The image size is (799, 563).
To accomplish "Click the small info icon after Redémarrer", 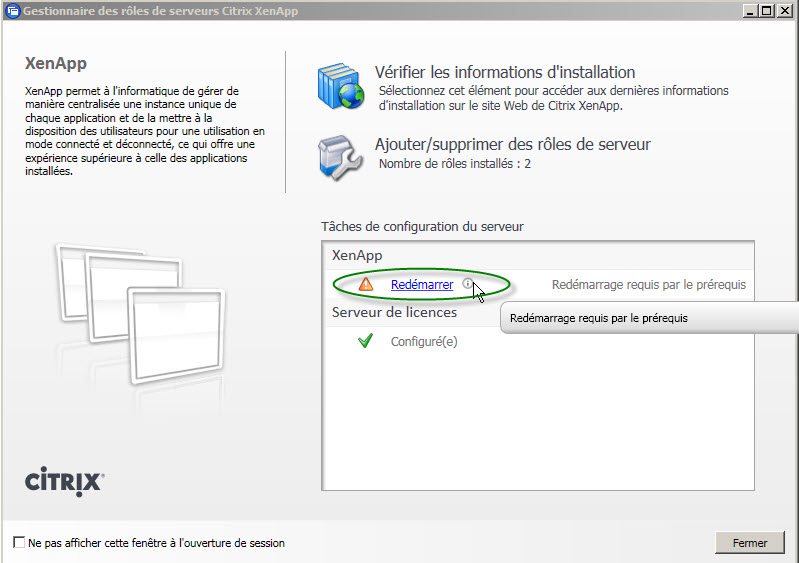I will [x=467, y=283].
